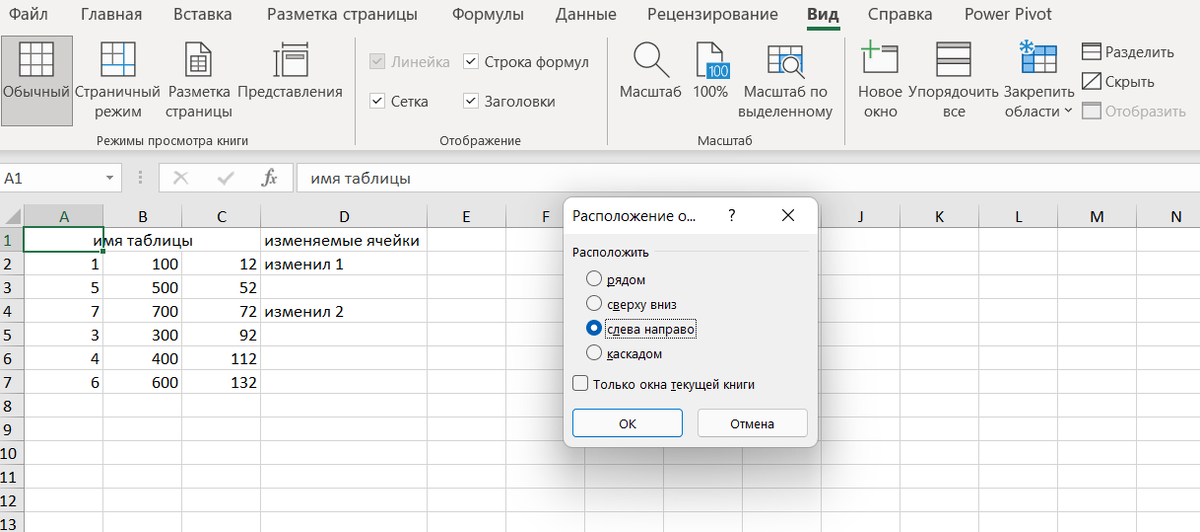The image size is (1200, 532).
Task: Uncheck Заголовки headings
Action: pos(471,101)
